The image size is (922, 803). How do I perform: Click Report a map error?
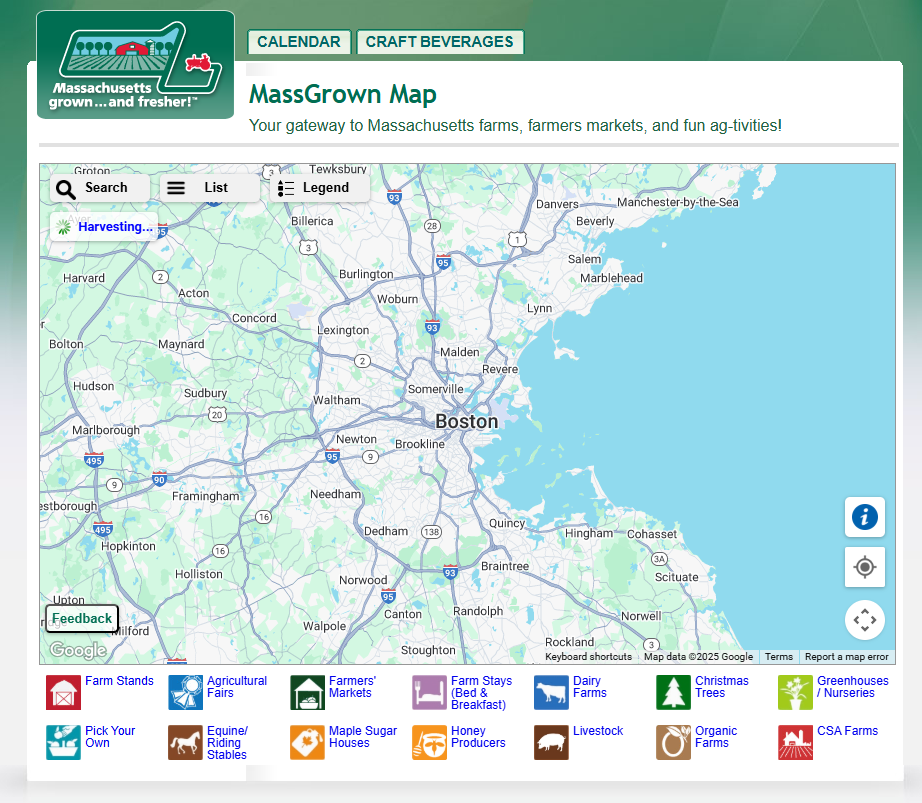[847, 657]
